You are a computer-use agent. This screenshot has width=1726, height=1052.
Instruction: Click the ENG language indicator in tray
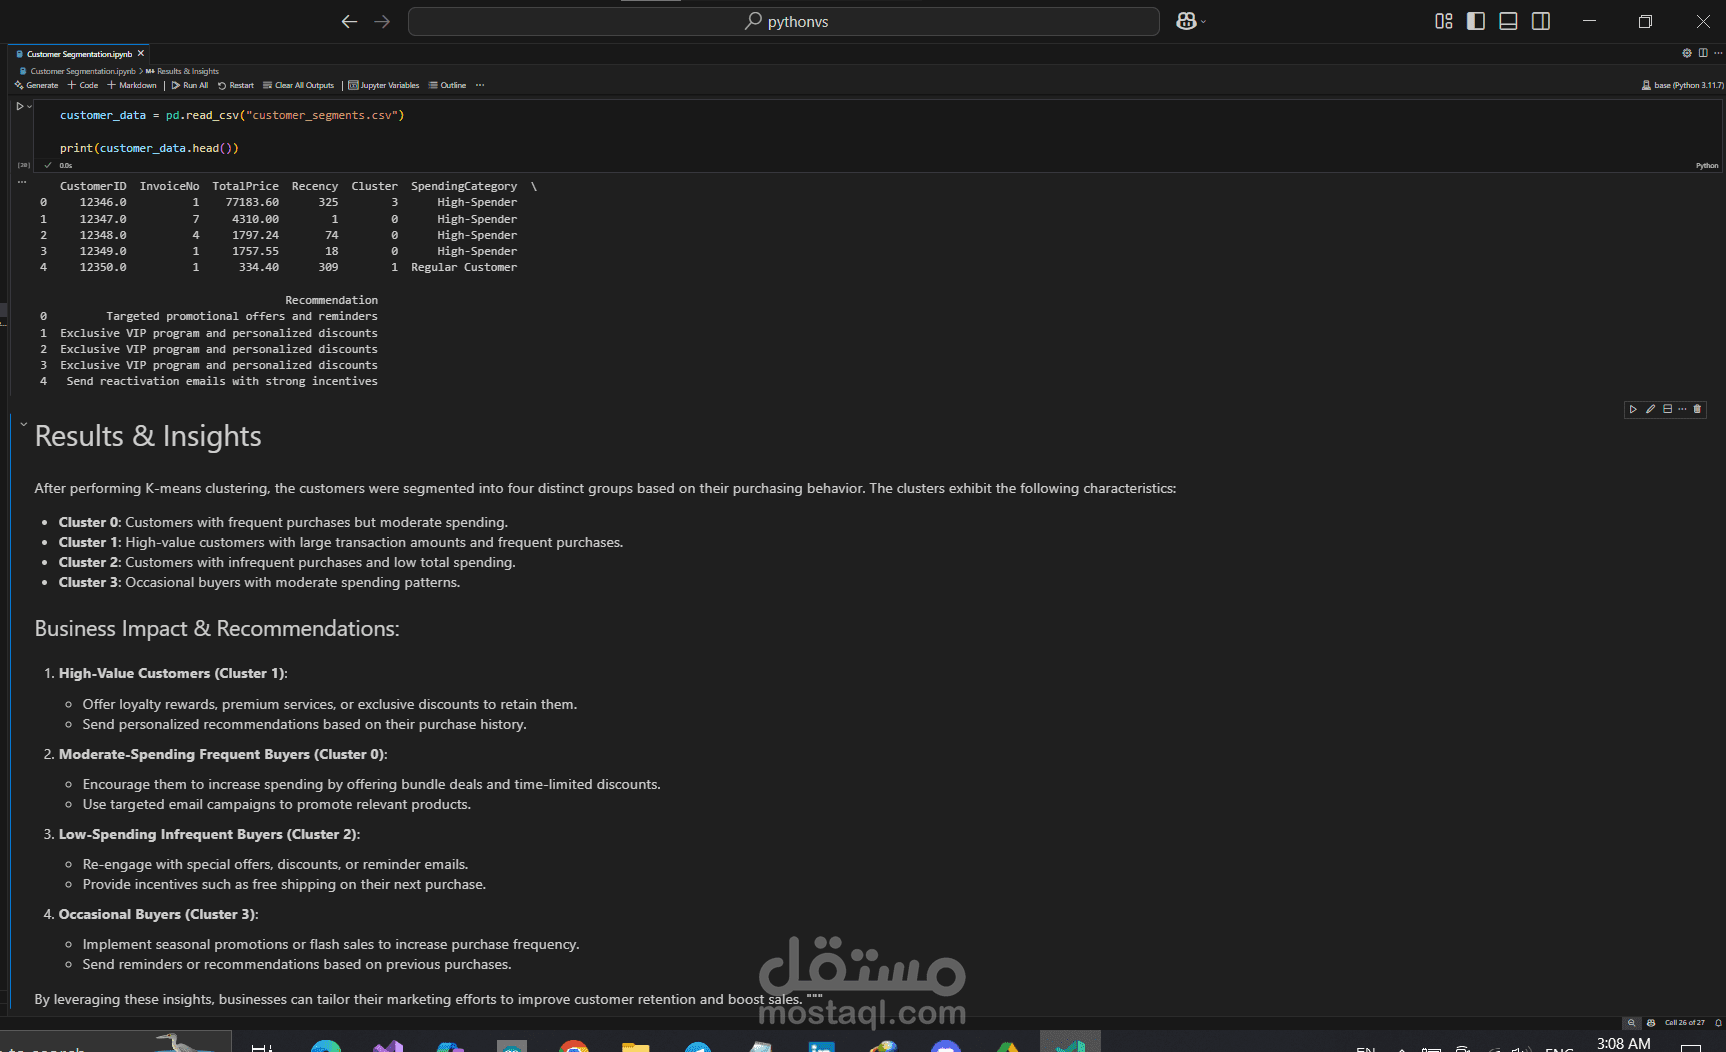[1559, 1048]
